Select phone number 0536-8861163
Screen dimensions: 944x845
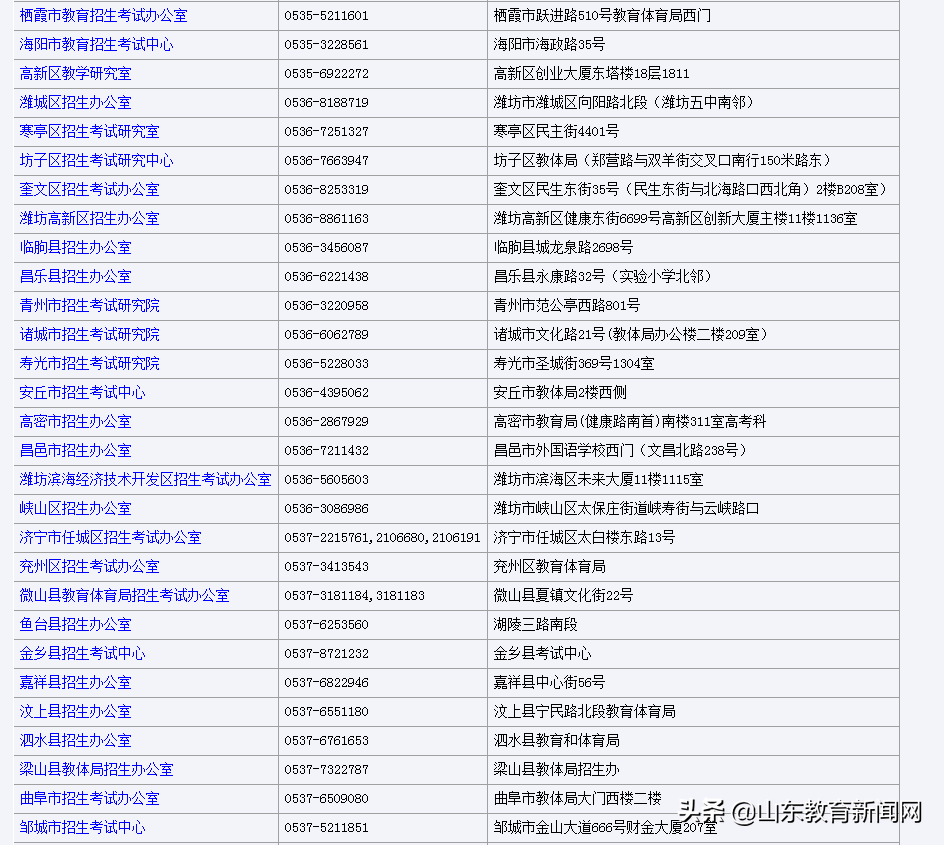[x=326, y=218]
